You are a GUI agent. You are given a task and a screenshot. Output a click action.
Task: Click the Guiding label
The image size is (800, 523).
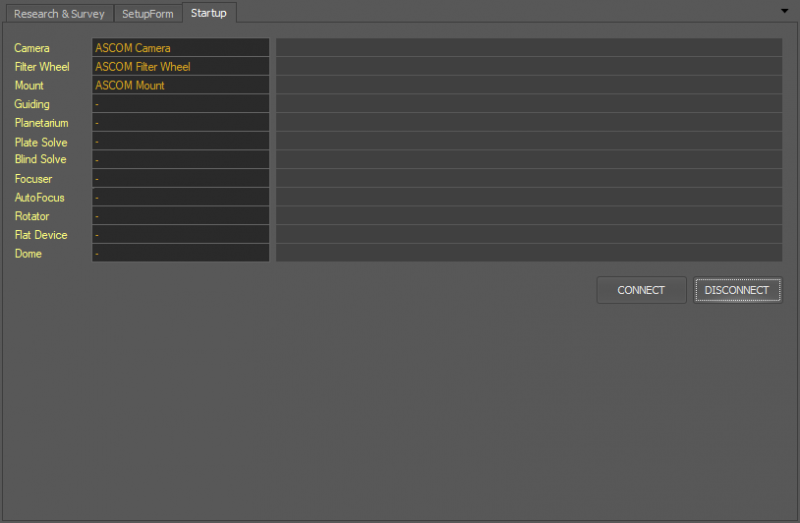coord(32,104)
